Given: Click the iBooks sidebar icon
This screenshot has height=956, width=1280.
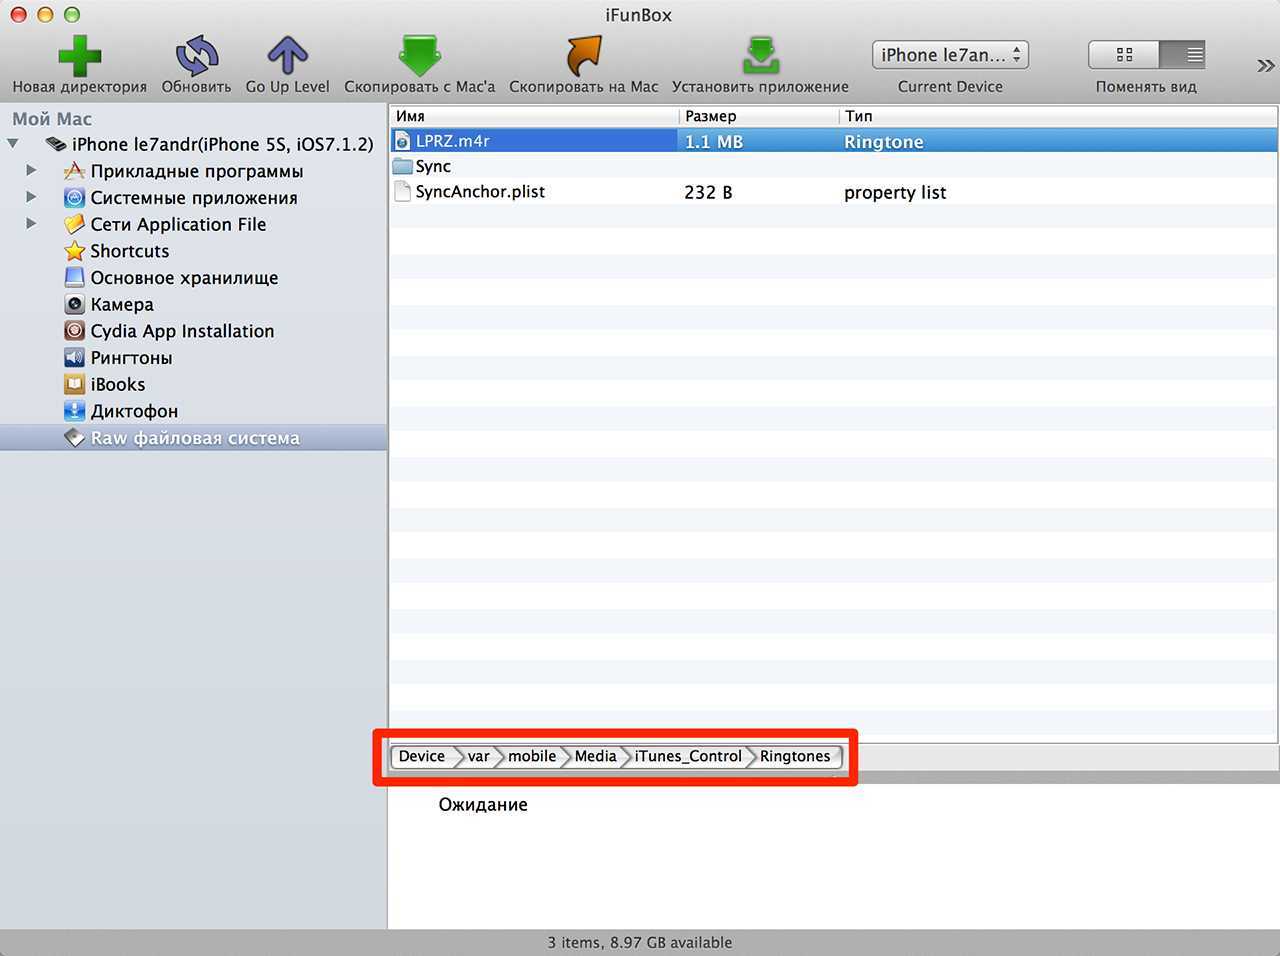Looking at the screenshot, I should [74, 384].
